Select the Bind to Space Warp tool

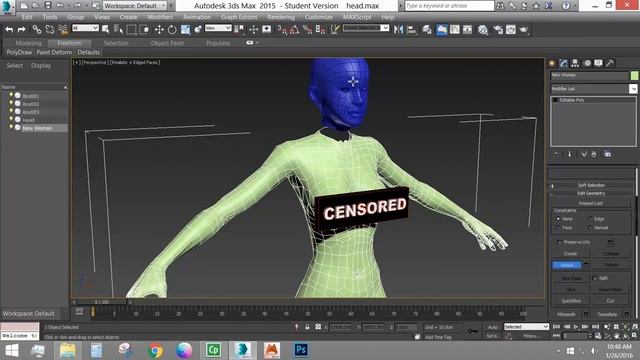[63, 29]
